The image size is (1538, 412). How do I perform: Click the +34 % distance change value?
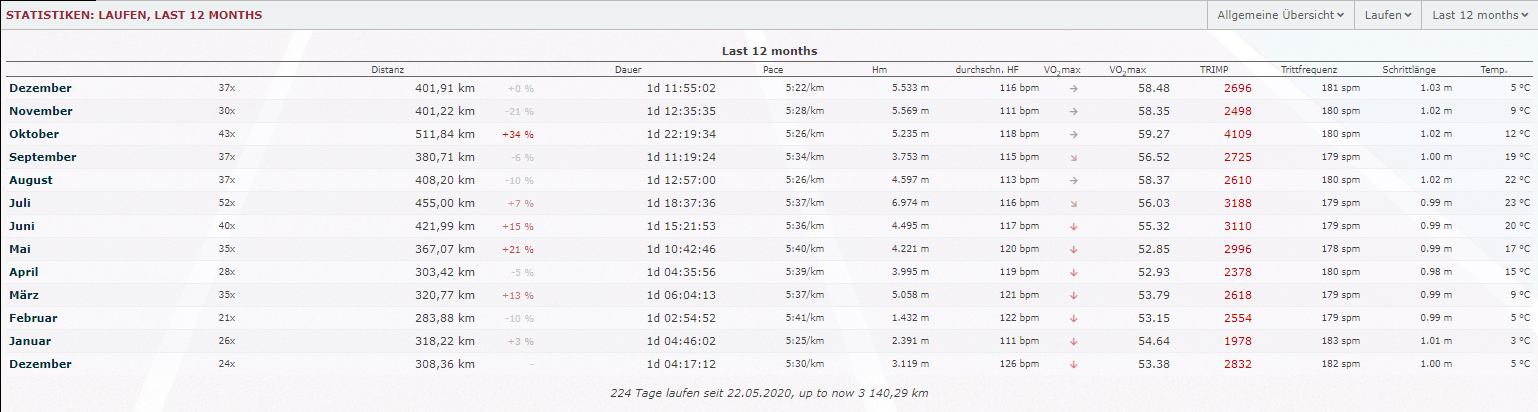pos(517,134)
